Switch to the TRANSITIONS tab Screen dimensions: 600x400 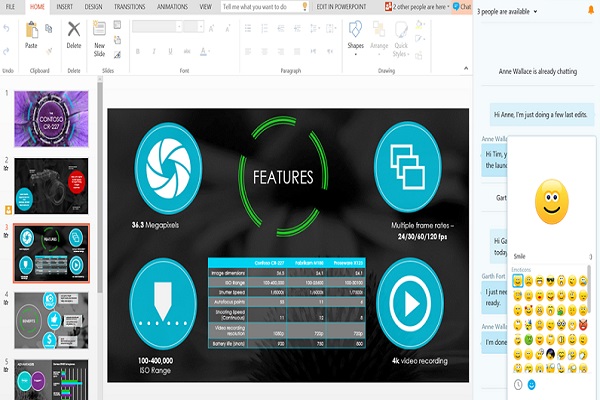(130, 7)
